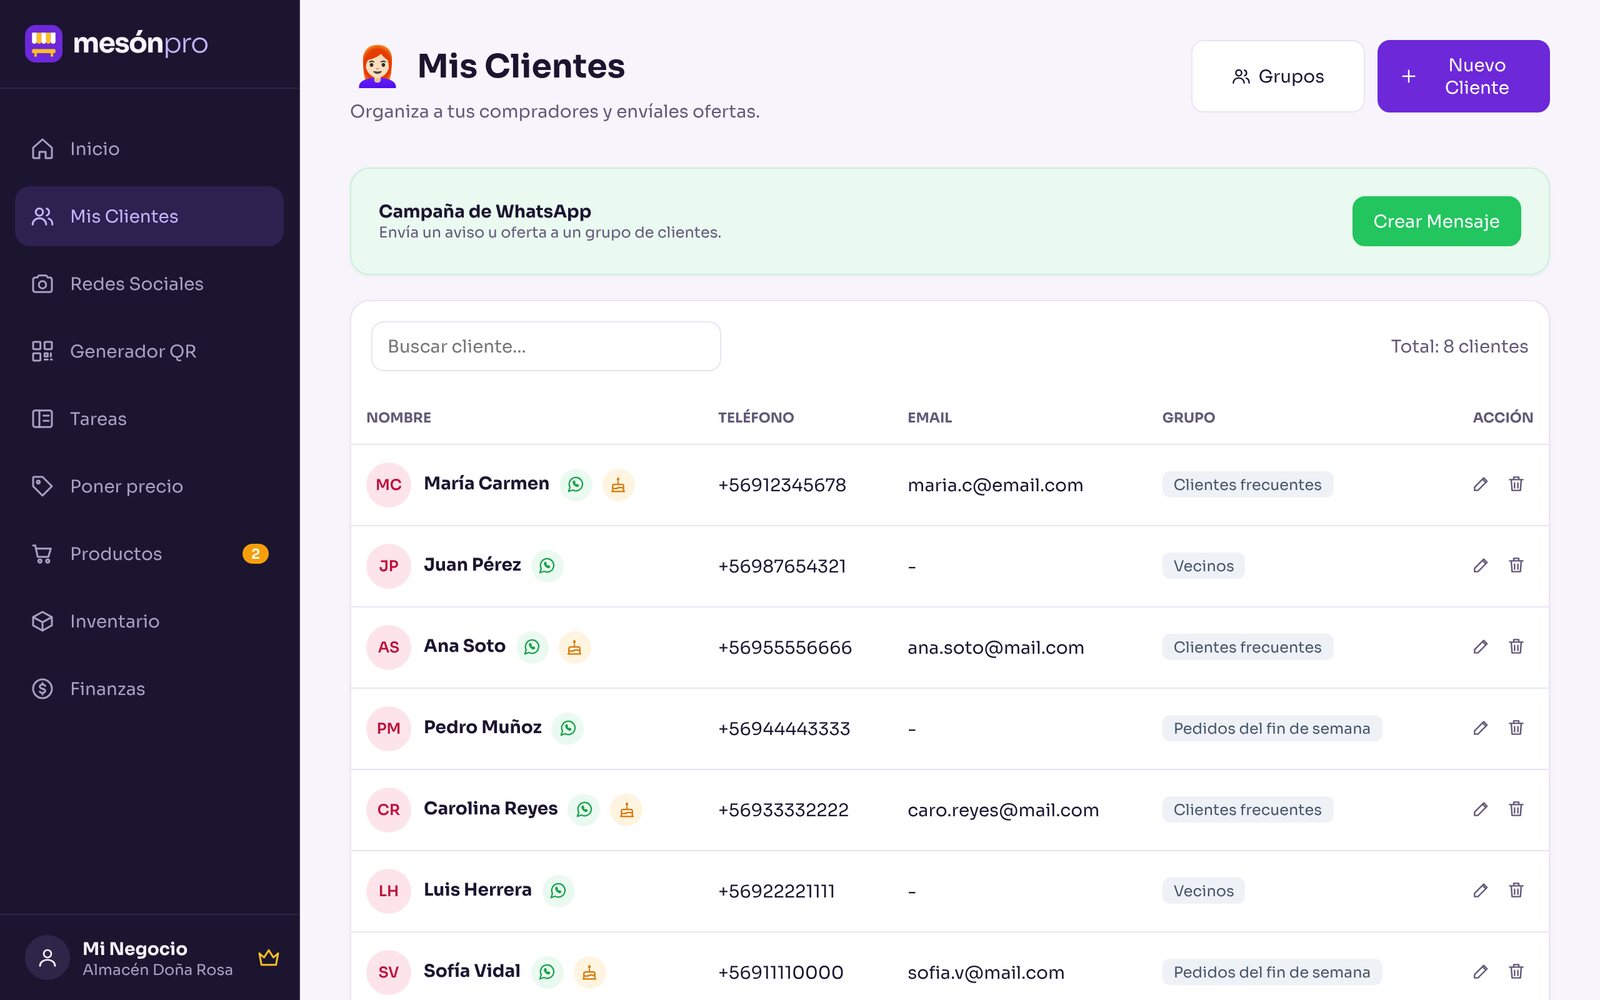Click the JP avatar of Juan Pérez
Image resolution: width=1600 pixels, height=1000 pixels.
389,566
